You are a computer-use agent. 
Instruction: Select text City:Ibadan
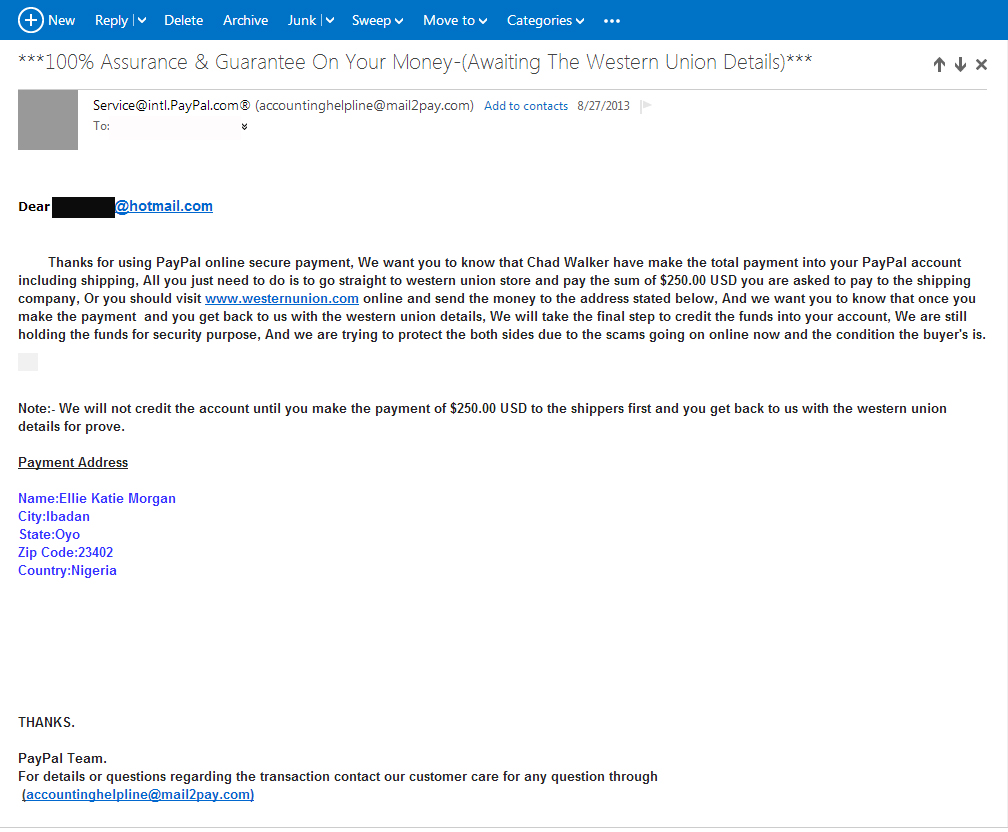pos(54,516)
